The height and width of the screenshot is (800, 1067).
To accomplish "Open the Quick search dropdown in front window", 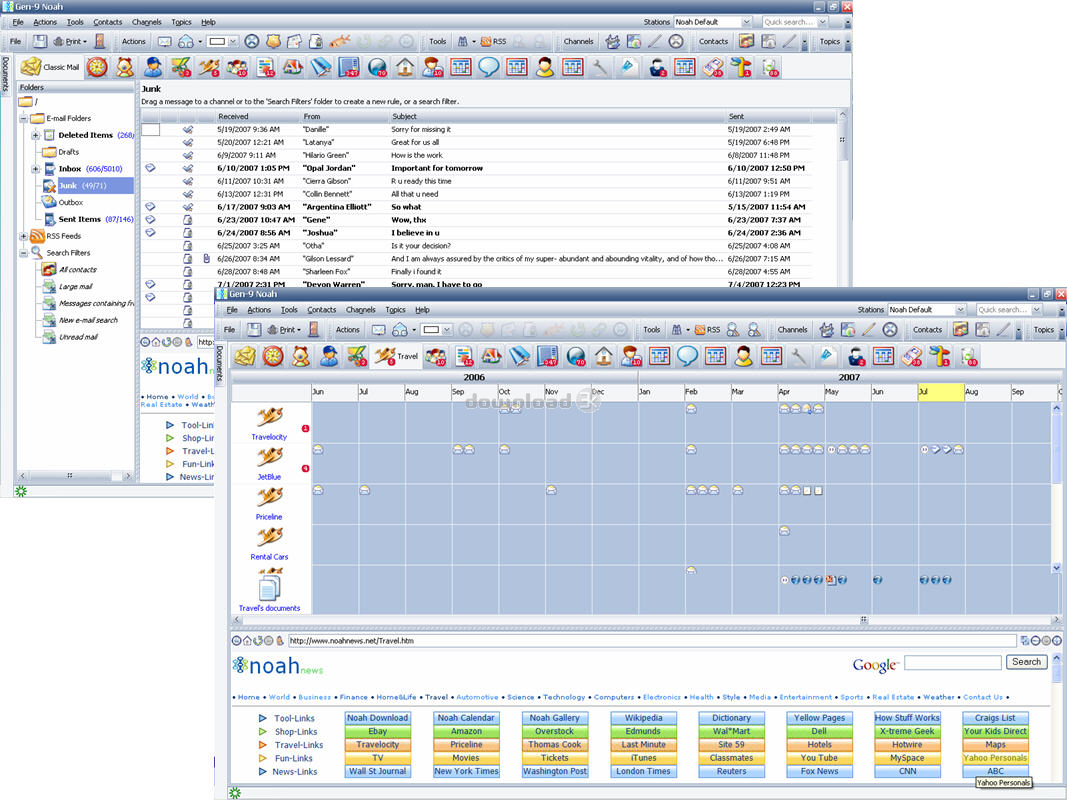I will pyautogui.click(x=1036, y=310).
